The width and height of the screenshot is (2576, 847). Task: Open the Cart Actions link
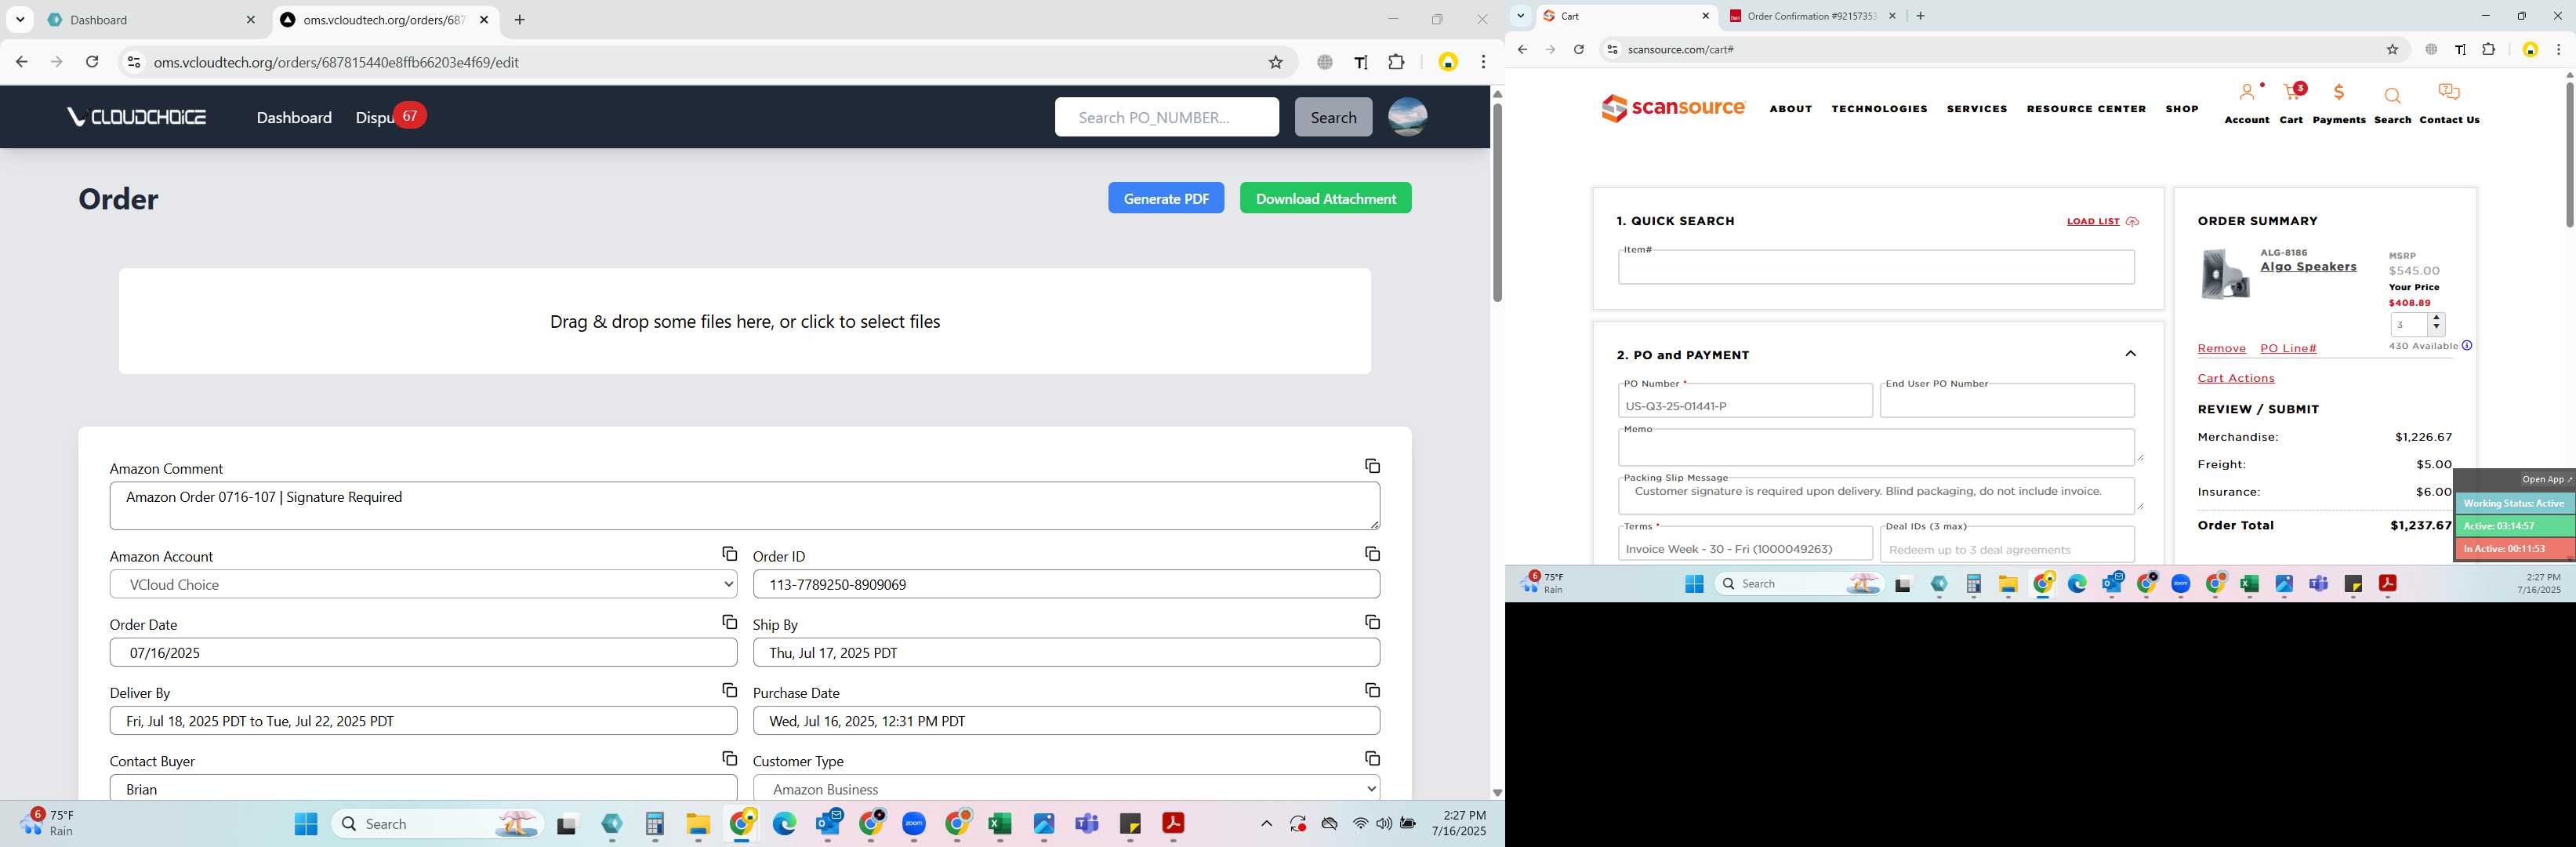pos(2235,378)
